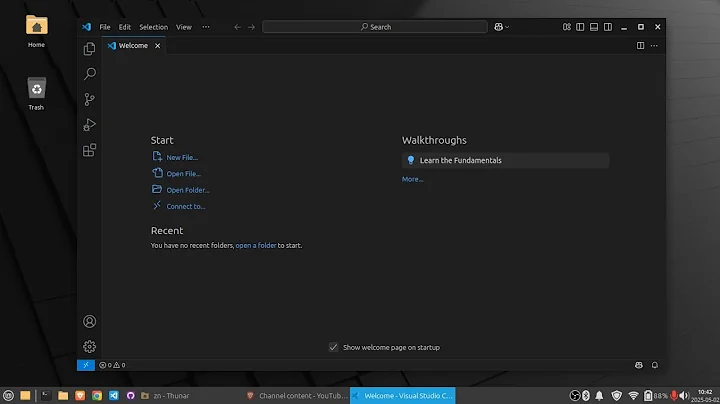Click Open Folder... link
The height and width of the screenshot is (404, 720).
(188, 190)
